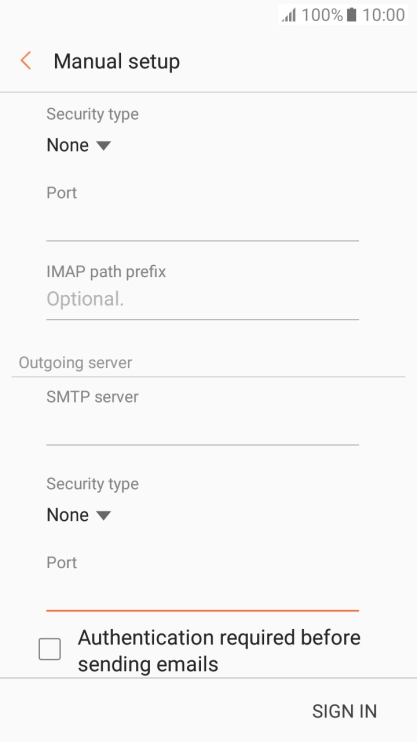The width and height of the screenshot is (417, 742).
Task: Tap the SIGN IN button
Action: (345, 711)
